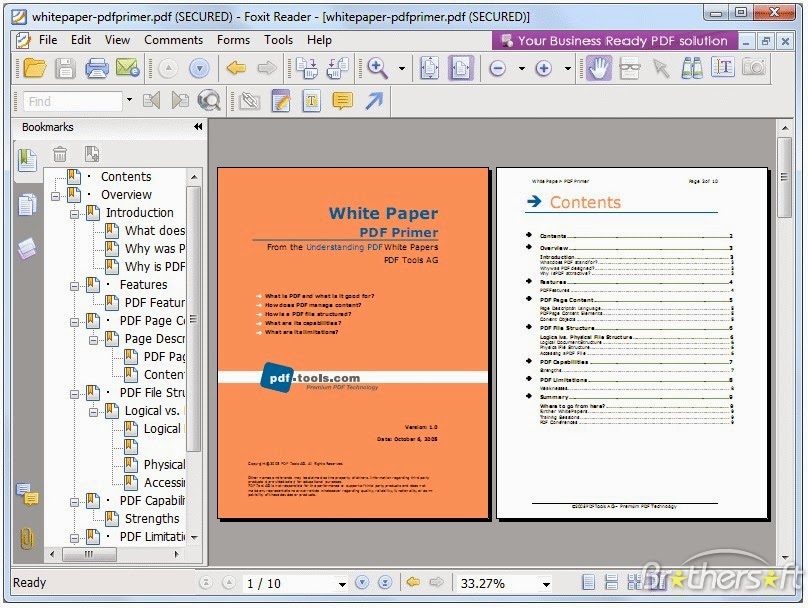Viewport: 808px width, 608px height.
Task: Open the Comments menu
Action: pos(174,40)
